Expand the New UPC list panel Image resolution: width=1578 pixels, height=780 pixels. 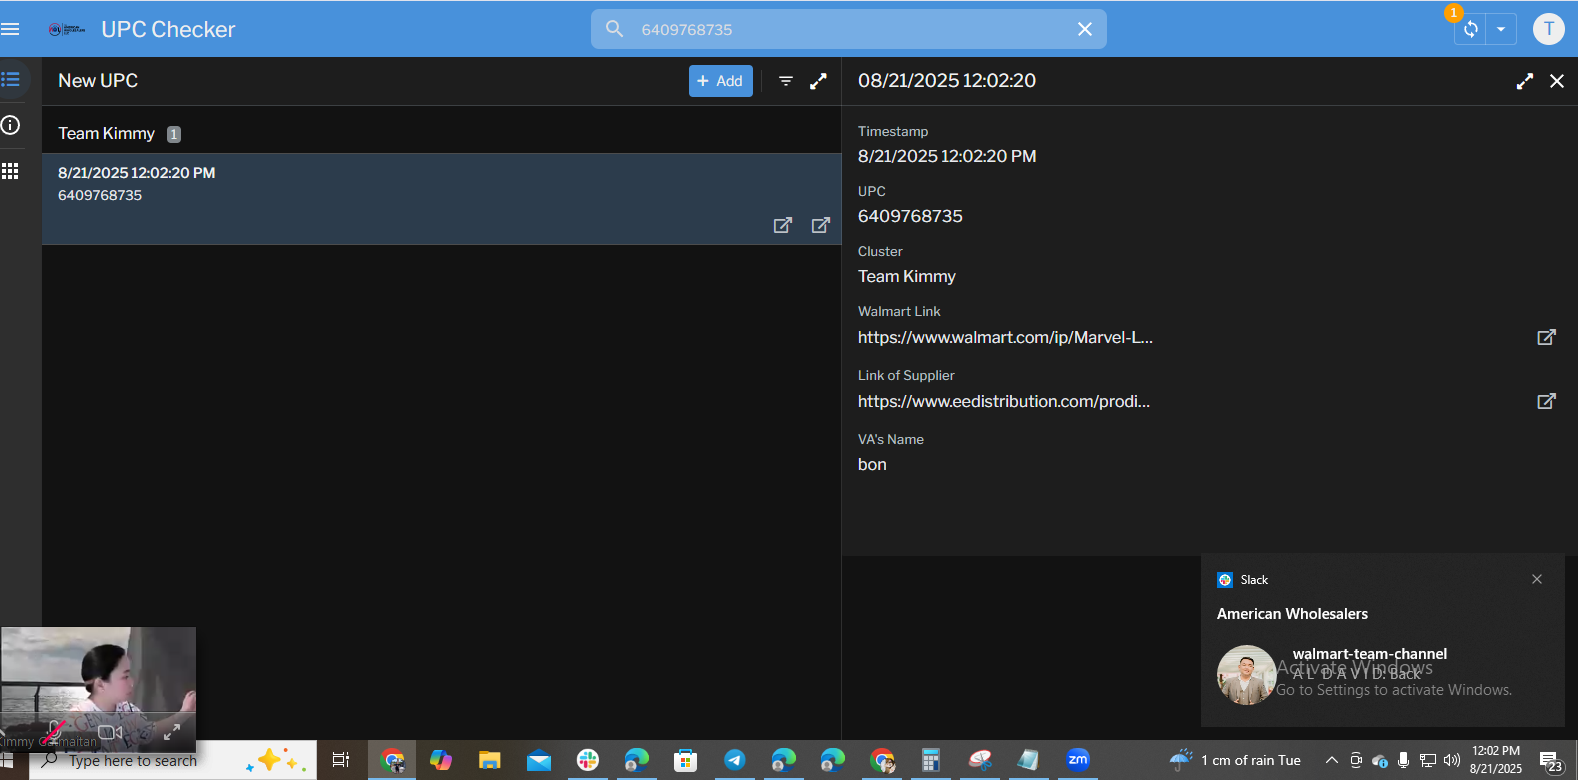pyautogui.click(x=818, y=81)
